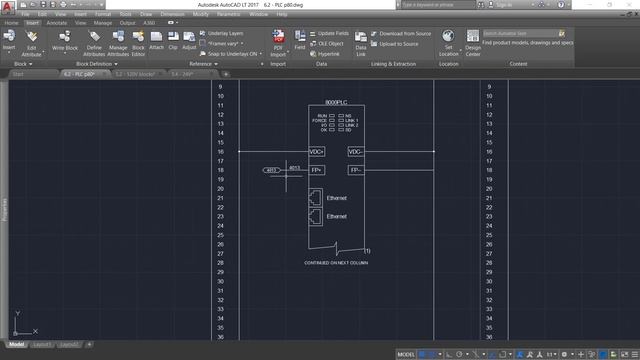Toggle polar tracking in status bar
Viewport: 640px width, 360px height.
coord(460,354)
